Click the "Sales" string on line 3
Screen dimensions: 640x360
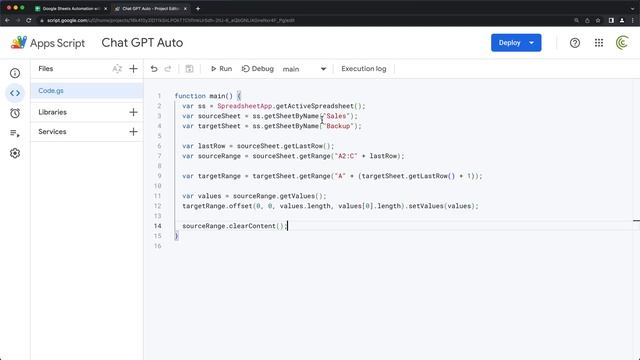336,116
